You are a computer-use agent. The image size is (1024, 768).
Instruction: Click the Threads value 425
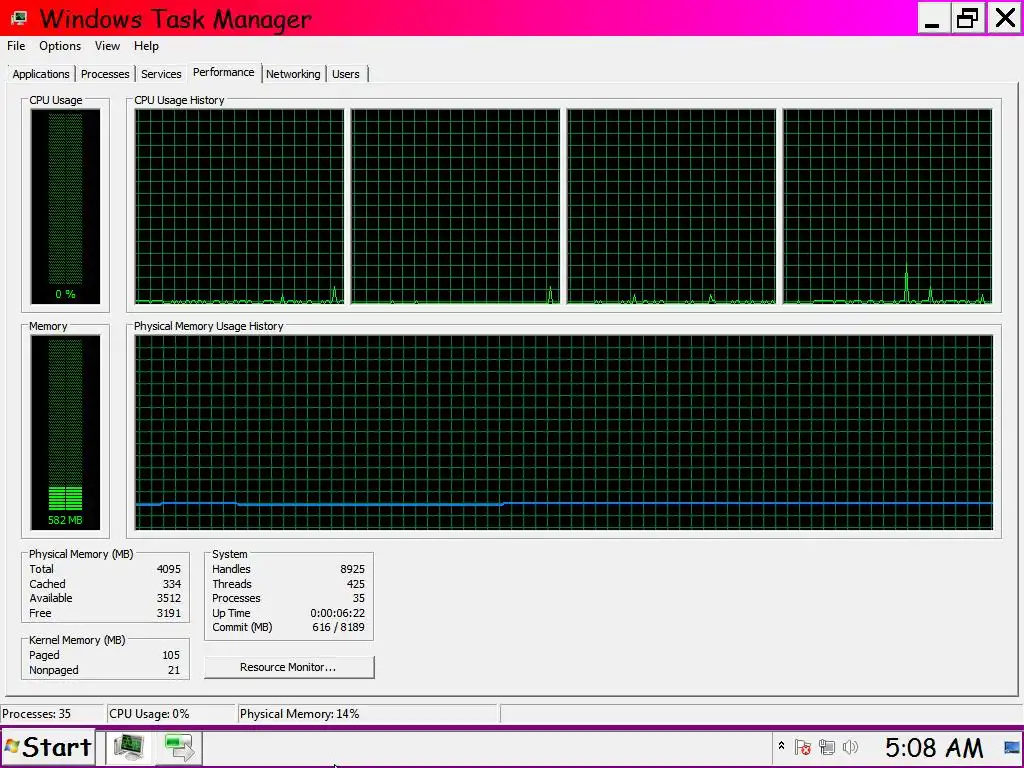[x=356, y=584]
